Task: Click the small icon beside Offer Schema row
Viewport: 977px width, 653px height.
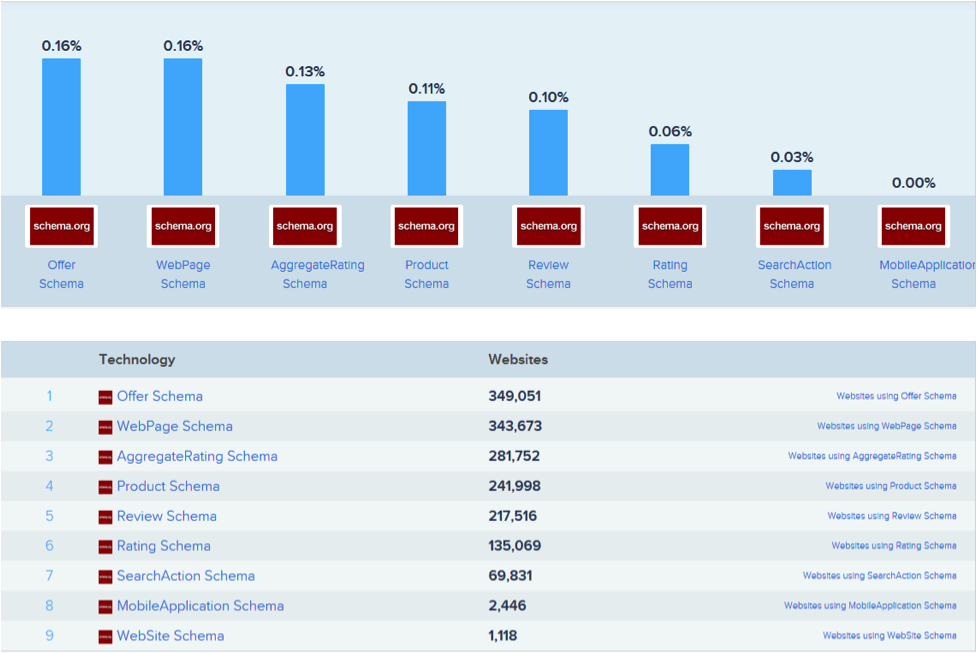Action: click(x=105, y=397)
